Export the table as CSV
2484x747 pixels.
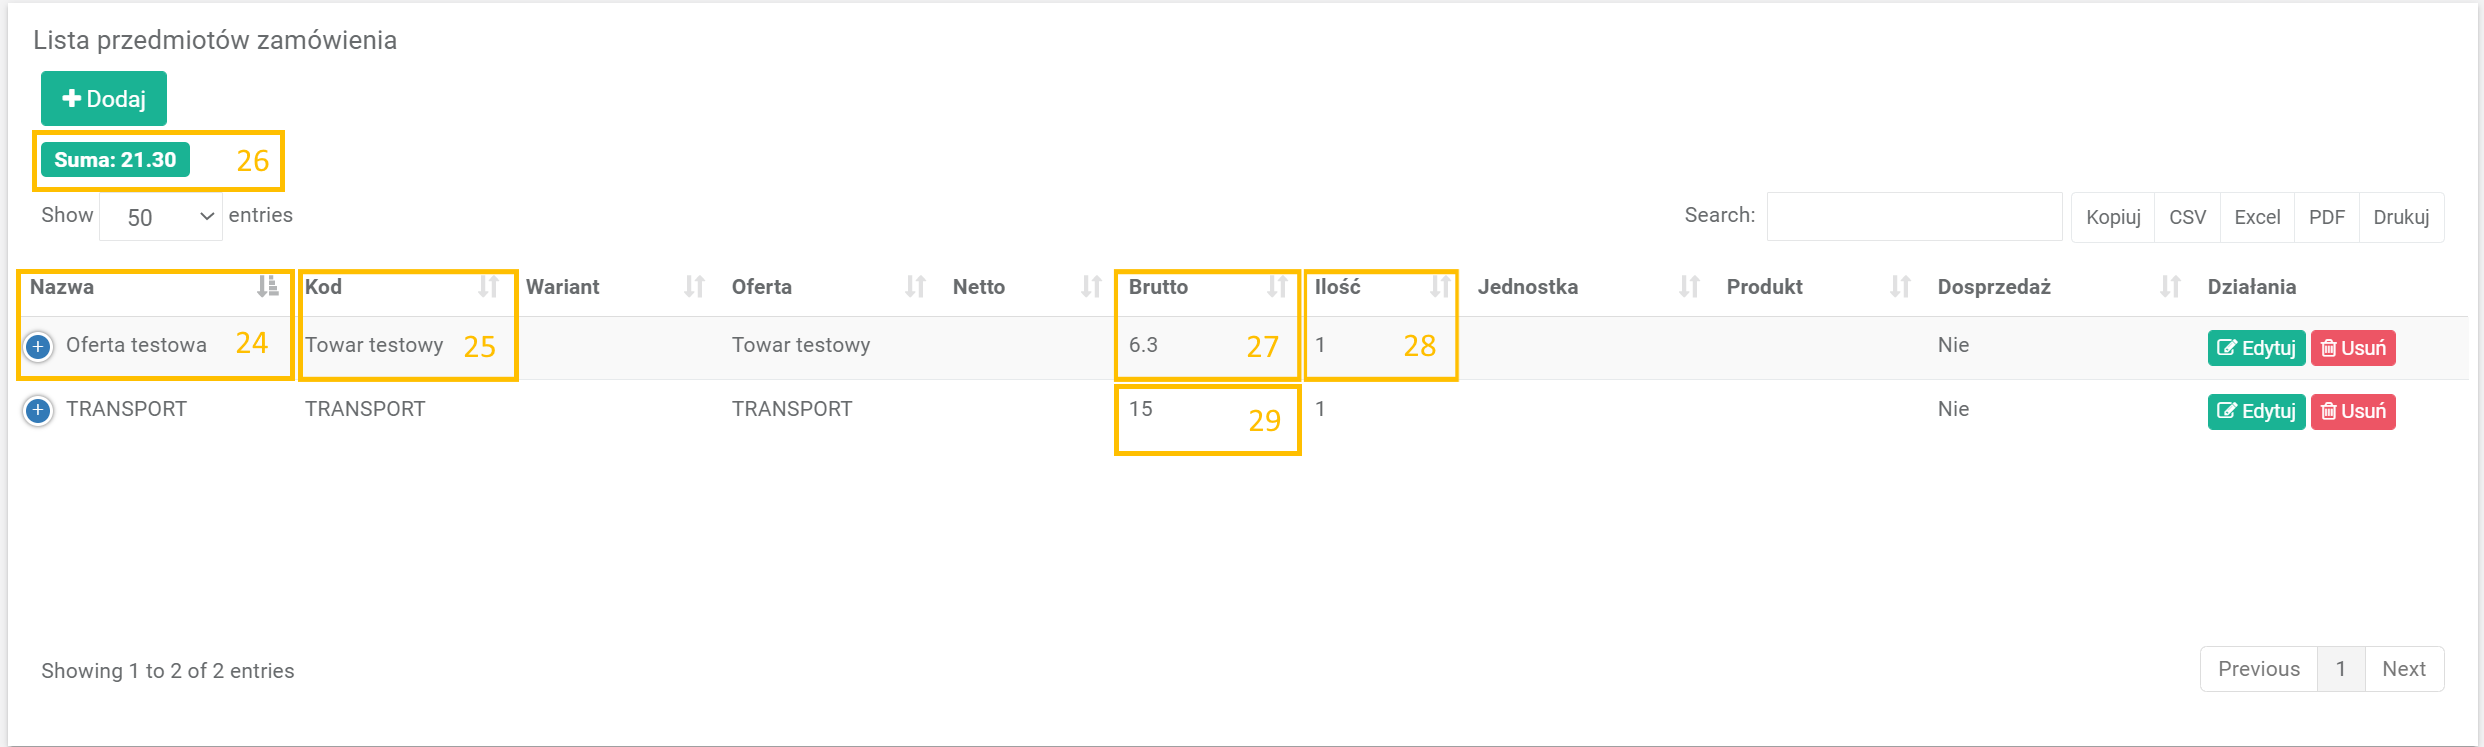click(x=2187, y=217)
